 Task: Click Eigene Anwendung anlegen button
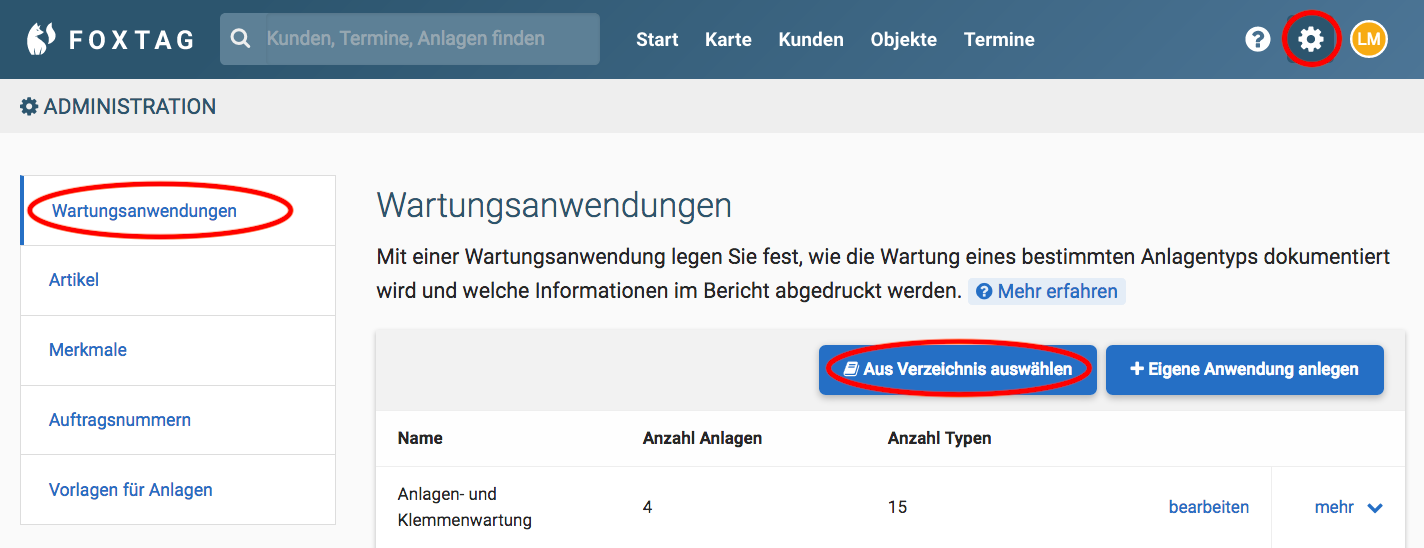click(1245, 370)
